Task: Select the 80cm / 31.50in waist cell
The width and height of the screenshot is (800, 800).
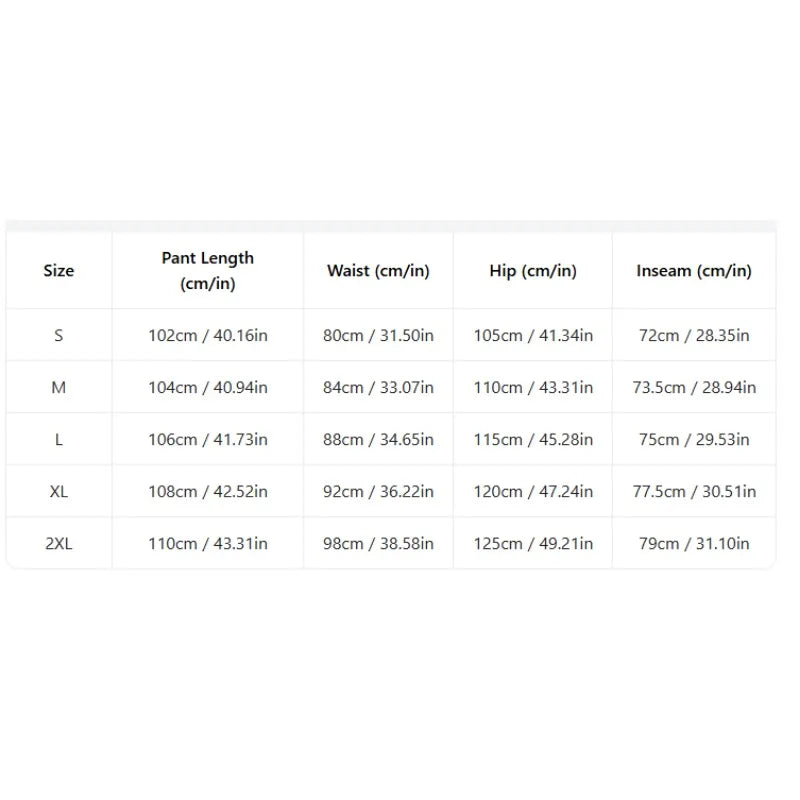Action: (x=378, y=336)
